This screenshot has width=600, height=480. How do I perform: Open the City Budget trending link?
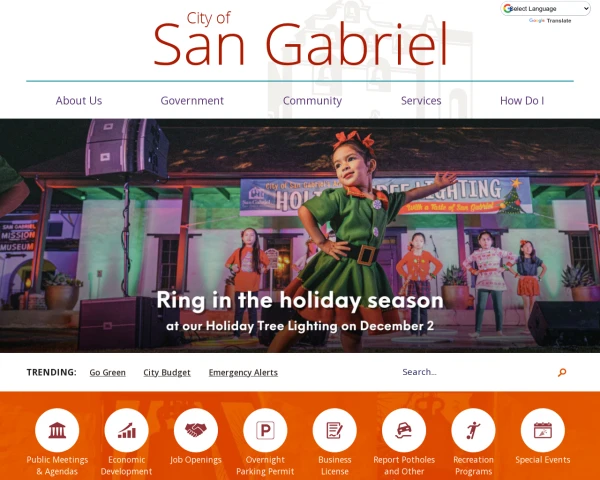(x=167, y=372)
